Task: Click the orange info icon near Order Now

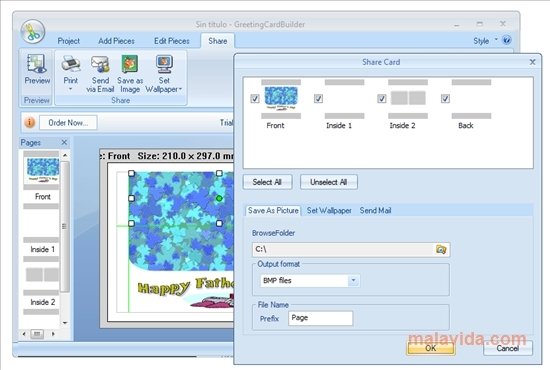Action: pyautogui.click(x=30, y=122)
